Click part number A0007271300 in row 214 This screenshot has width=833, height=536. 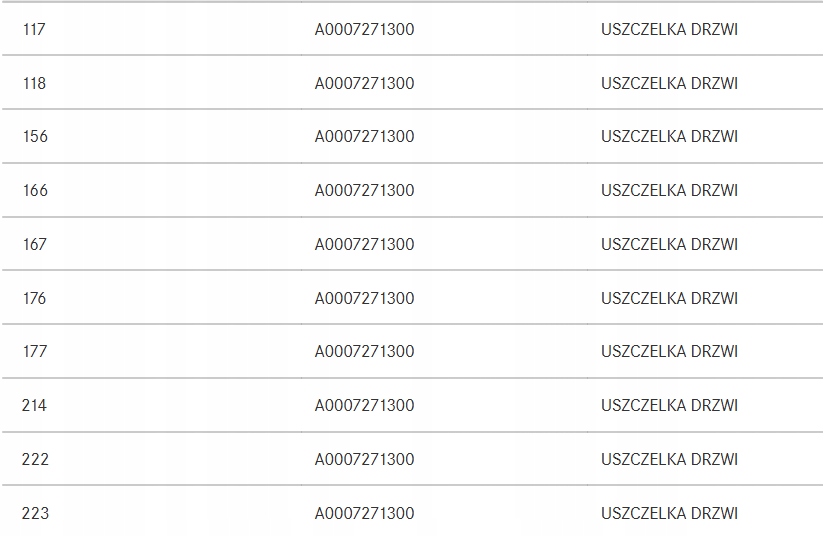tap(364, 406)
